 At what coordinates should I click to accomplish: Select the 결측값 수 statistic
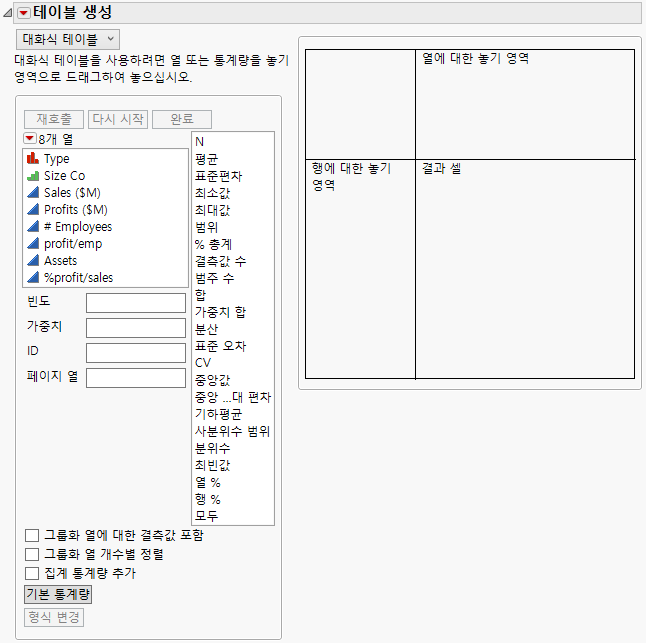220,261
